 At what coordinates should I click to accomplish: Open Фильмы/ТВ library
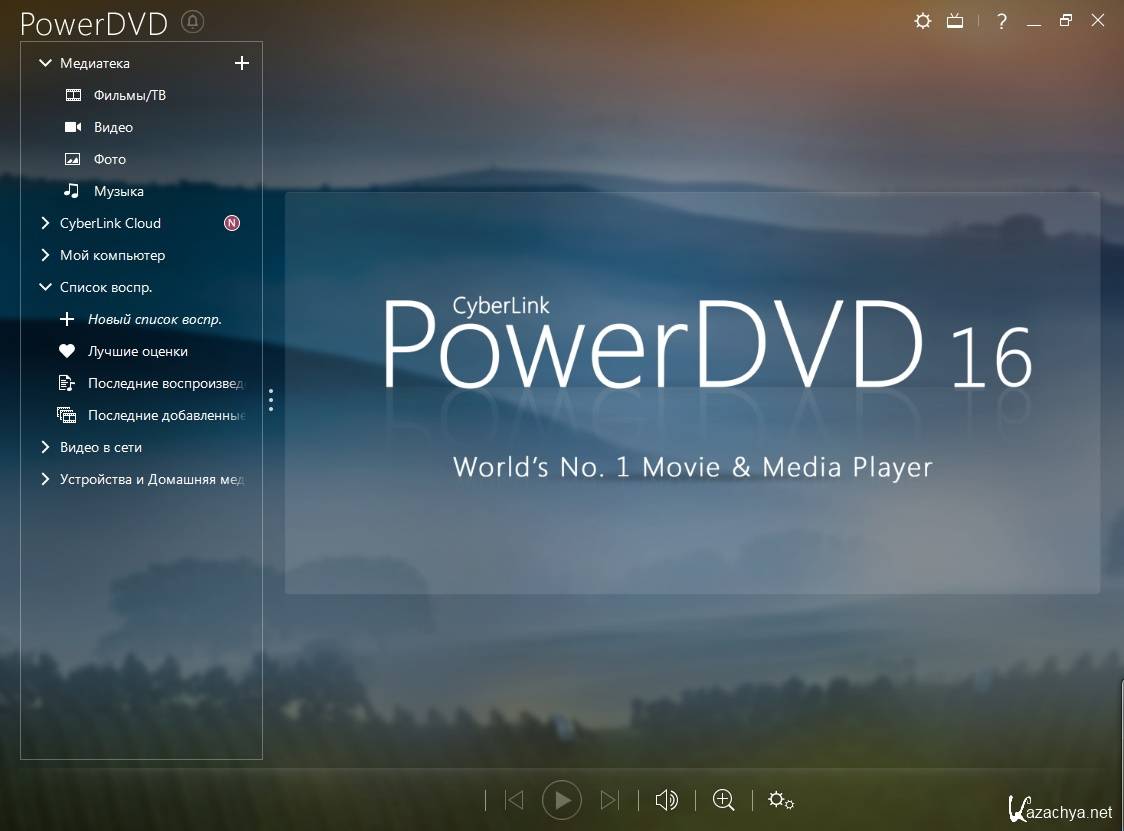pos(129,95)
